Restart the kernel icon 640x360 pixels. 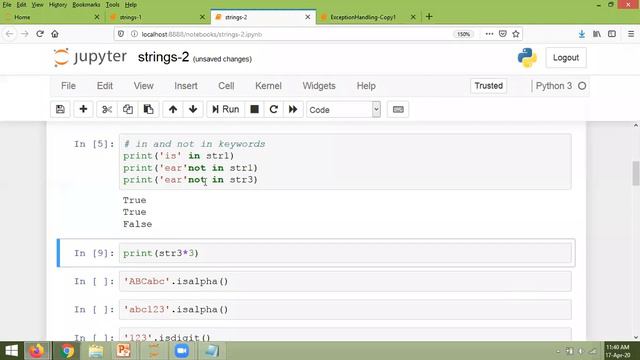click(x=273, y=109)
